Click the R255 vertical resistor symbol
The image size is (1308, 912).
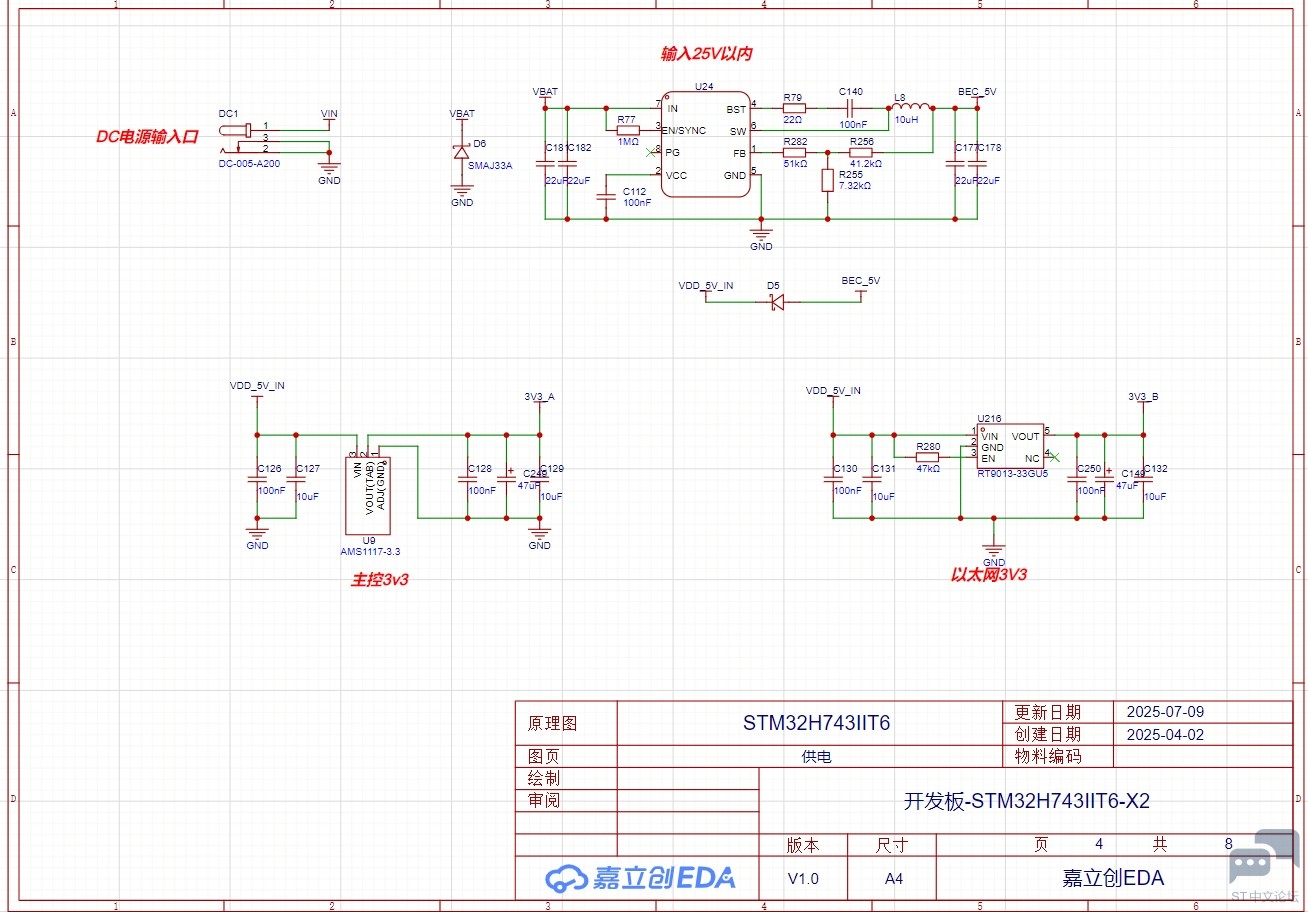click(x=828, y=181)
